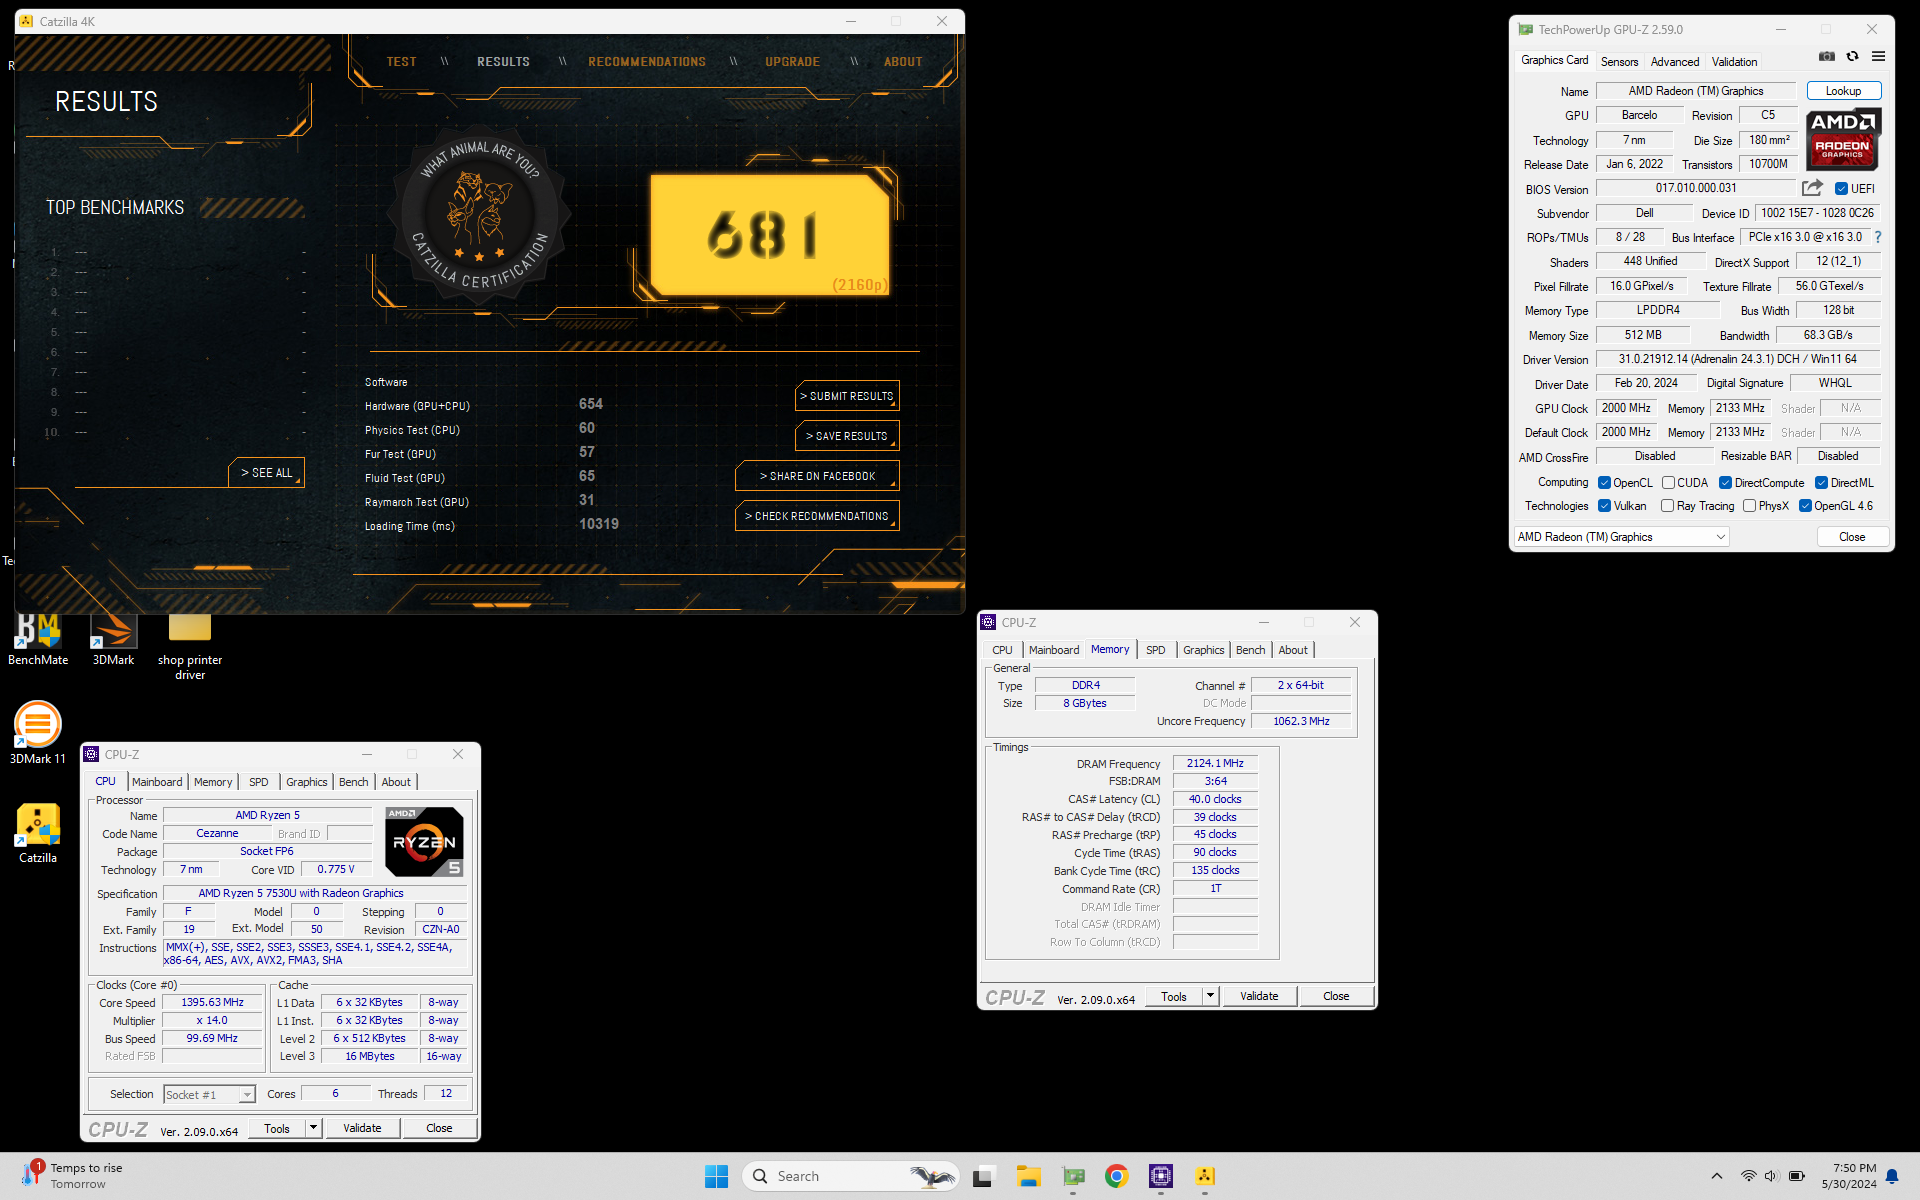Toggle DirectCompute checkbox

(1725, 483)
